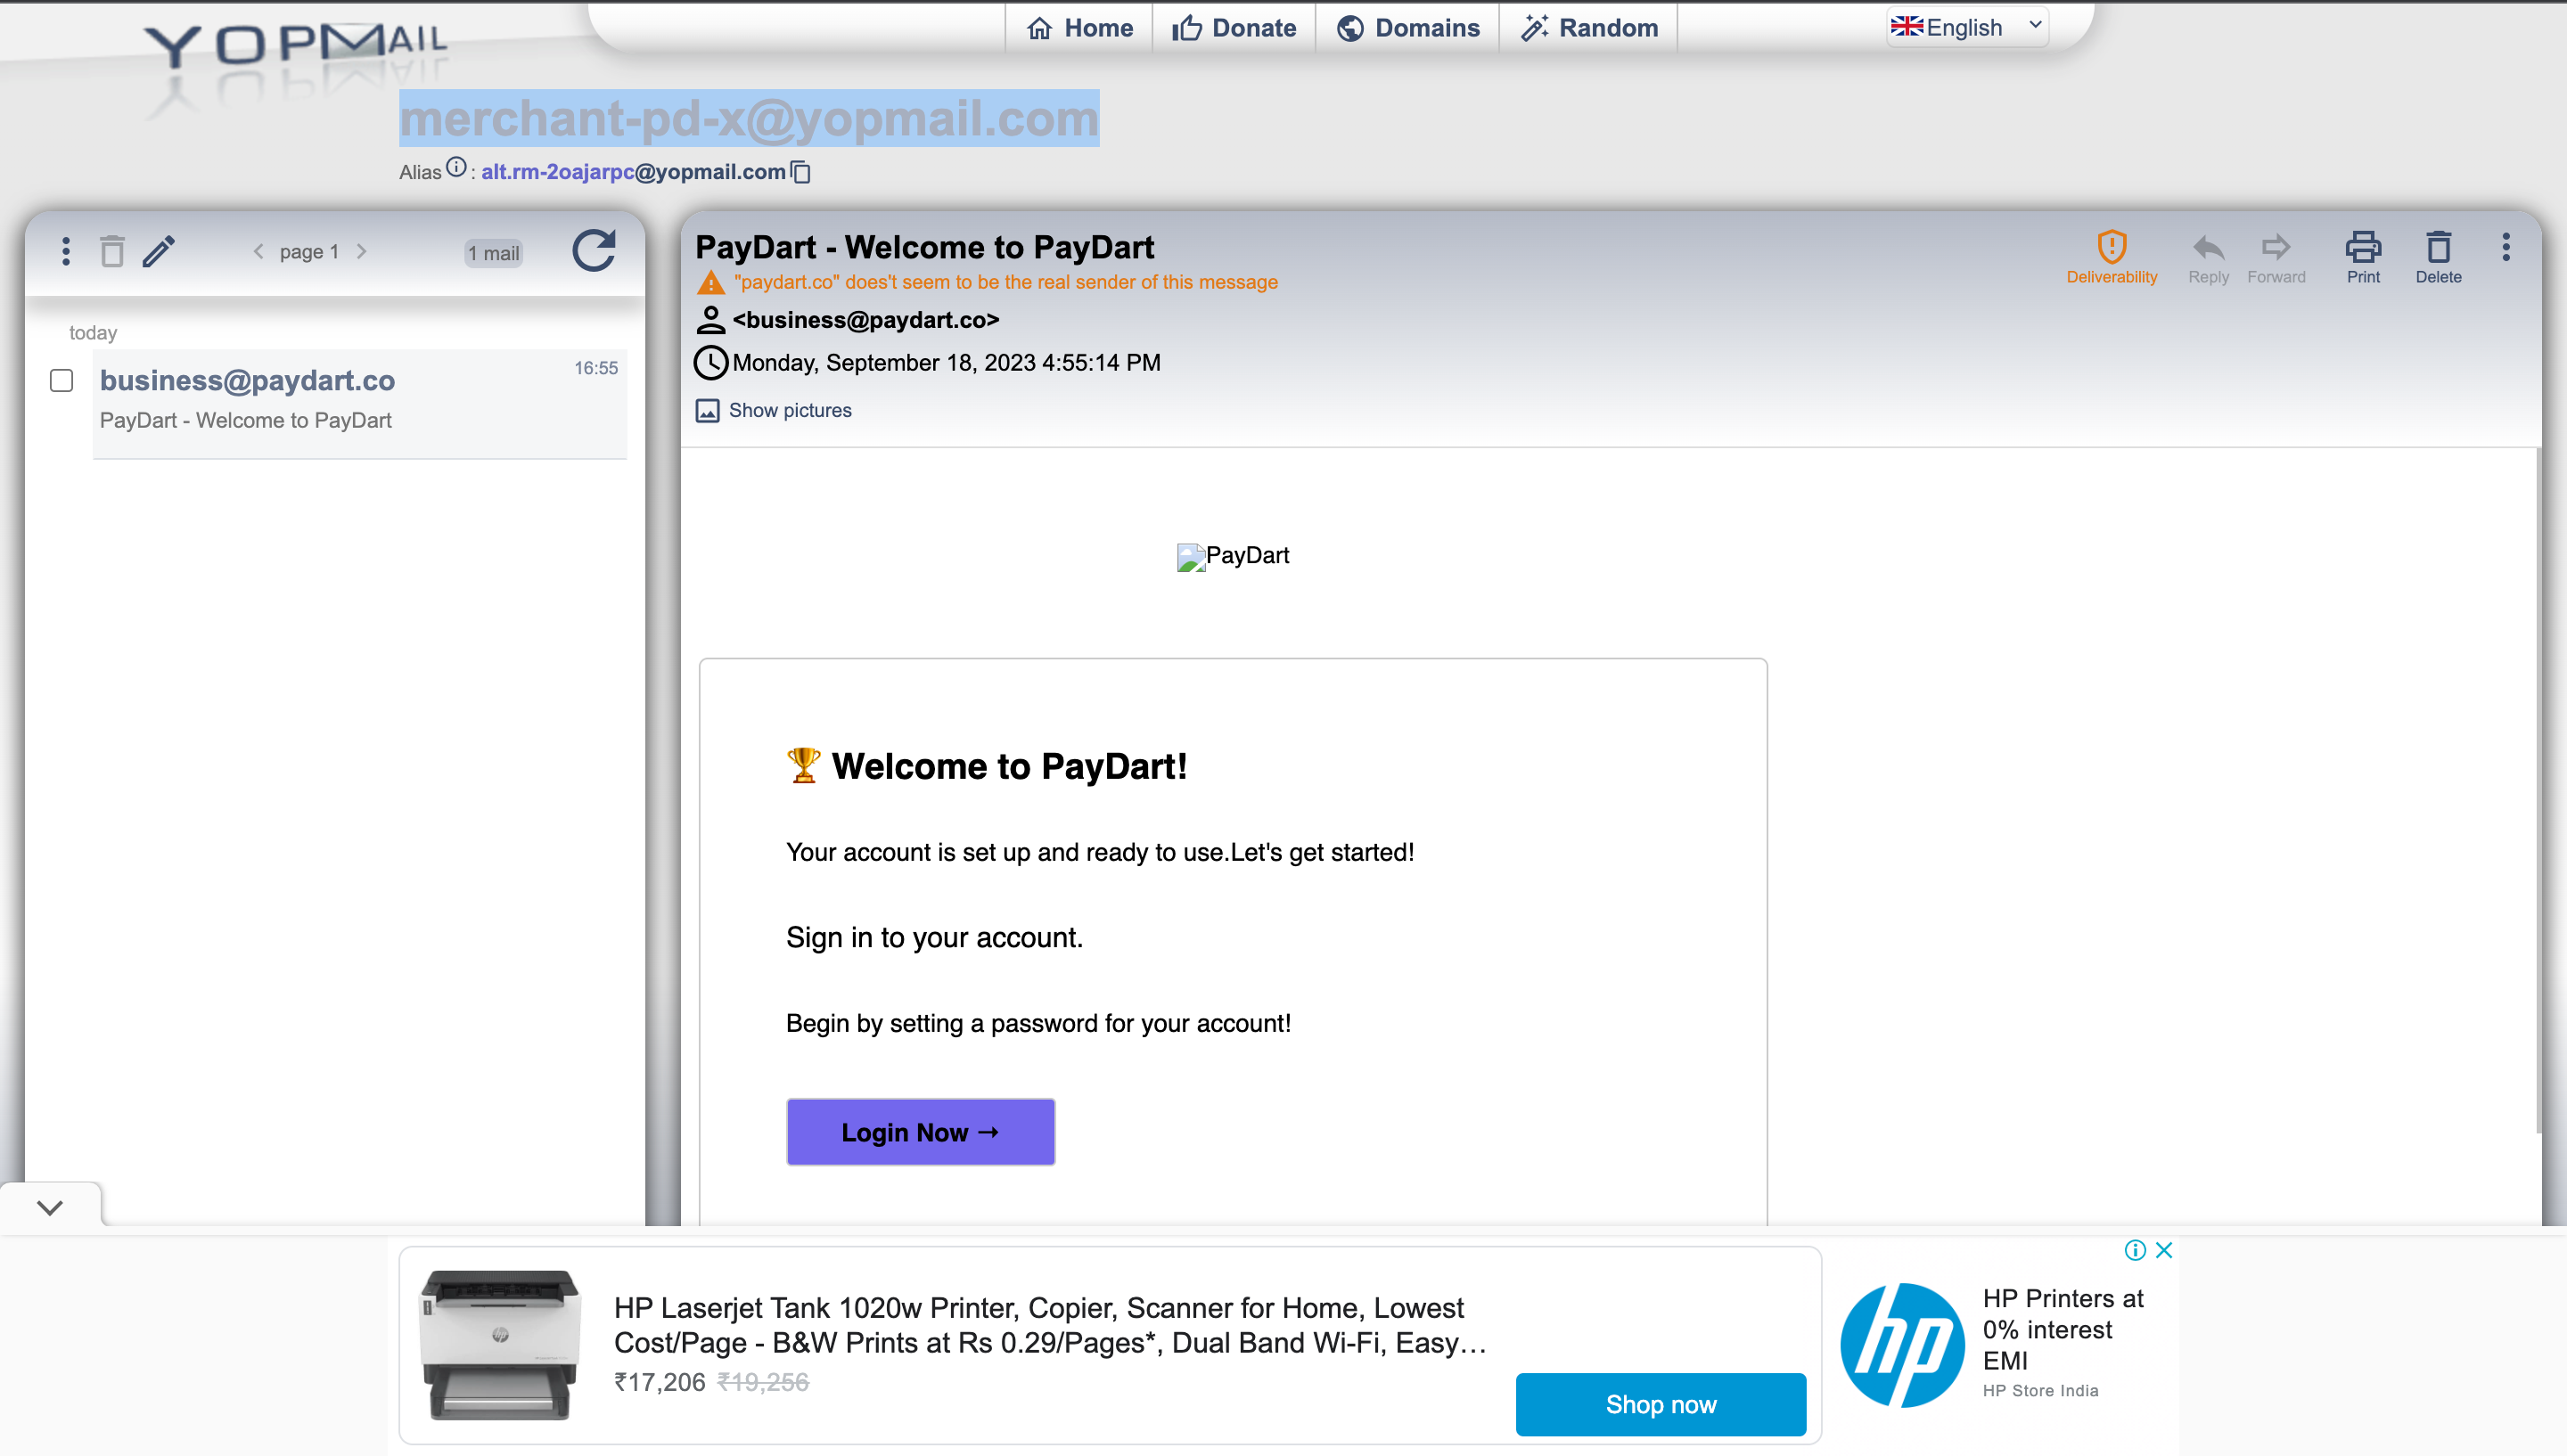
Task: Copy alias address with clipboard icon
Action: tap(801, 172)
